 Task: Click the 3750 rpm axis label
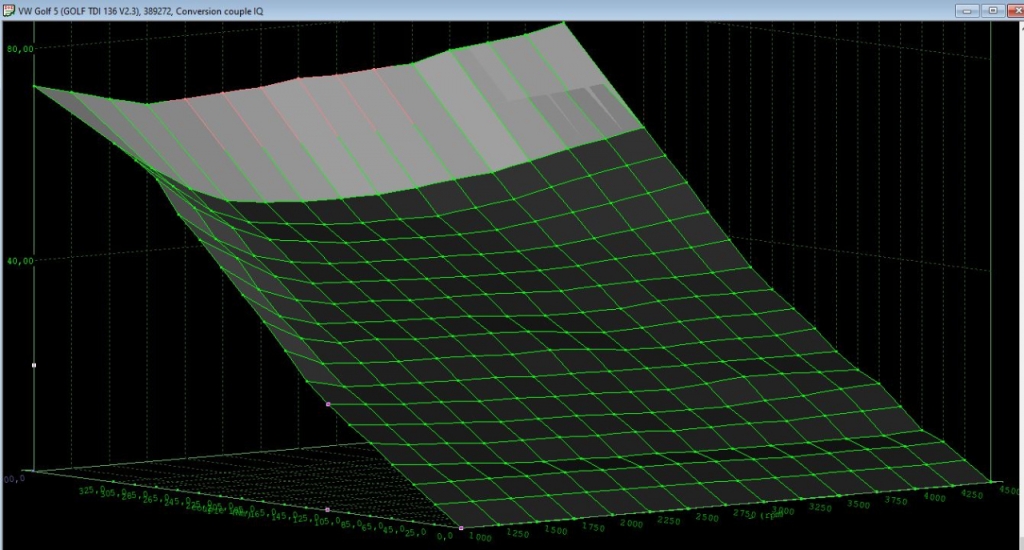pyautogui.click(x=896, y=501)
